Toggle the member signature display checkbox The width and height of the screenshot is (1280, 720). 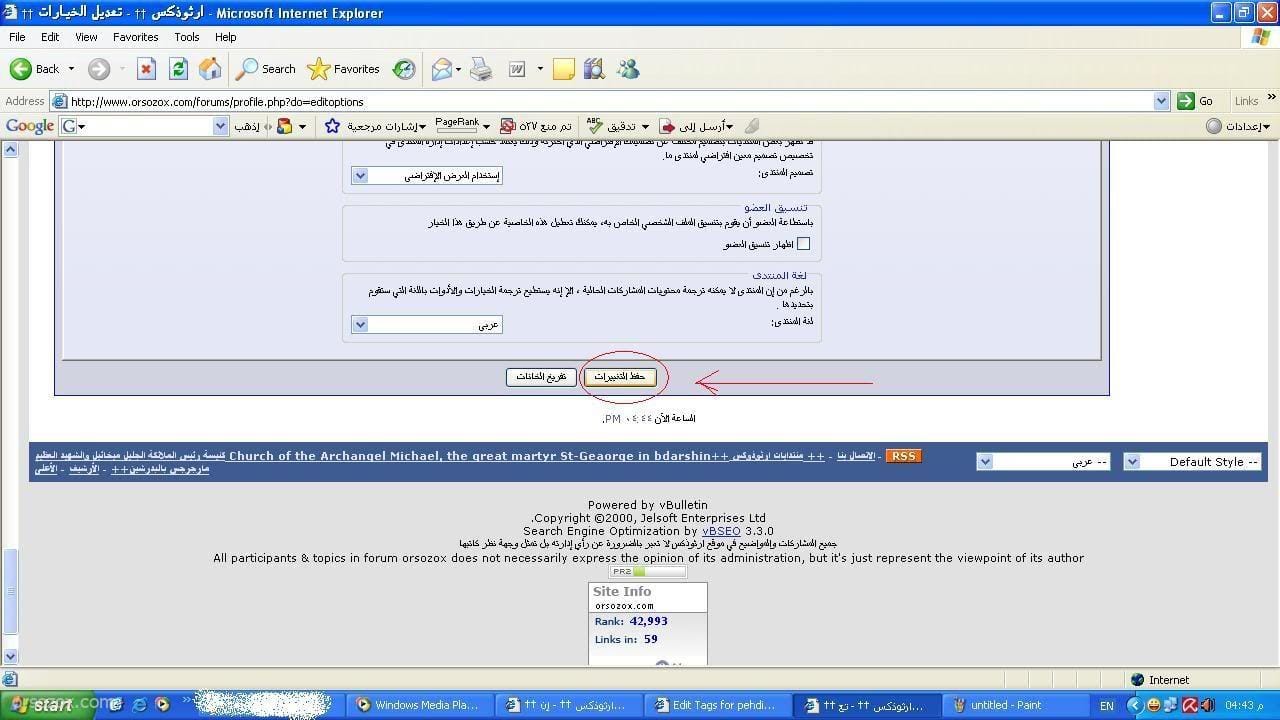point(803,244)
